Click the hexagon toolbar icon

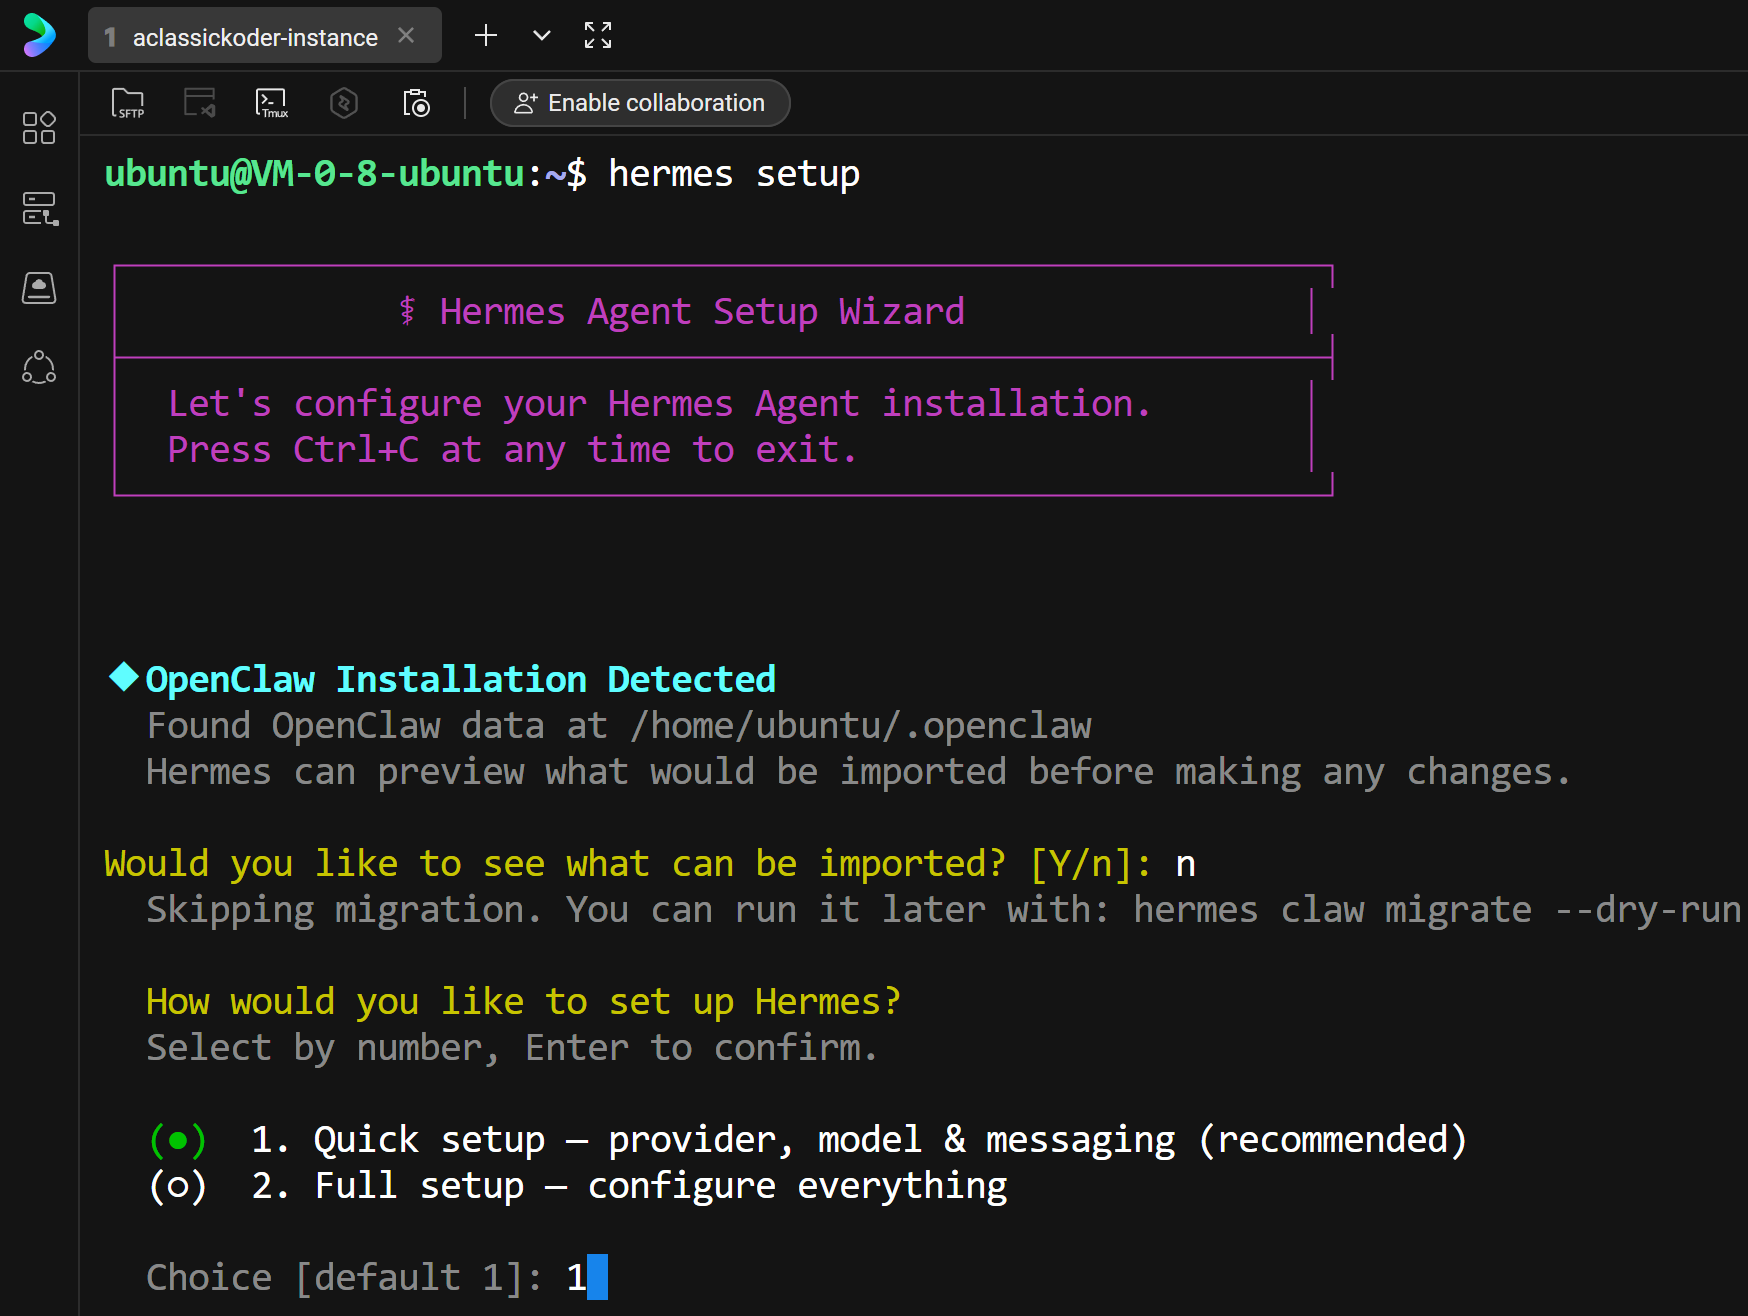(x=344, y=103)
